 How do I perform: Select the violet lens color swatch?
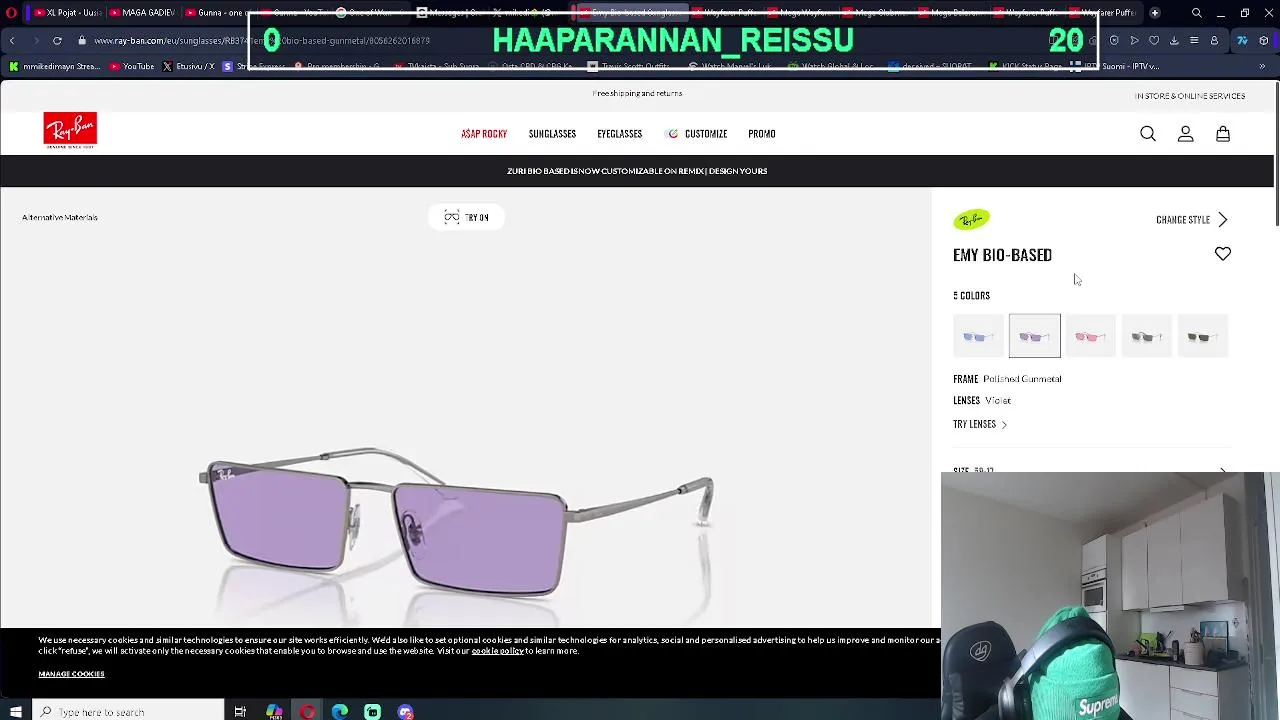click(x=1035, y=336)
